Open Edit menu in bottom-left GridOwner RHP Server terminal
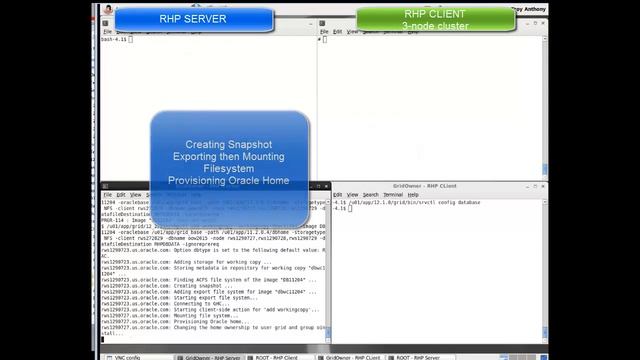 coord(121,195)
